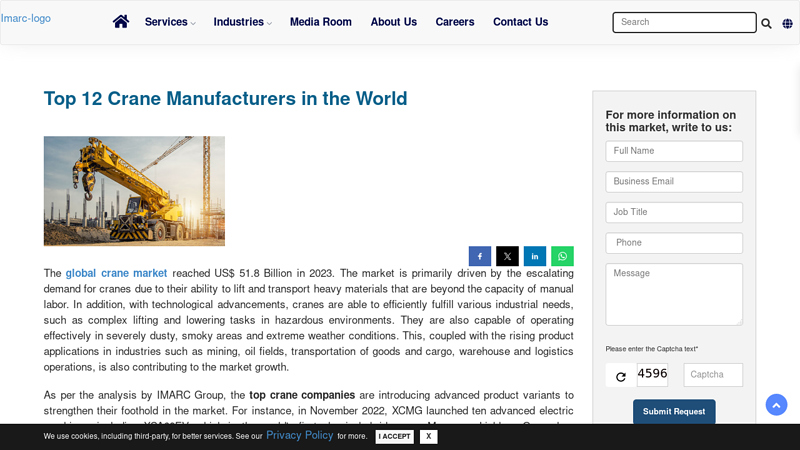Accept cookies with I ACCEPT
Screen dimensions: 800x450
point(394,437)
